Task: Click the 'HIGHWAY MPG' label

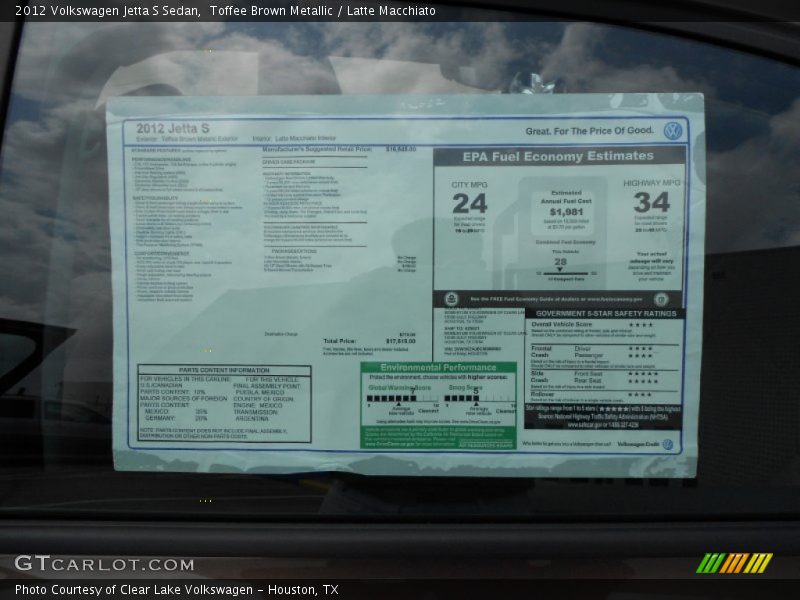Action: (x=652, y=183)
